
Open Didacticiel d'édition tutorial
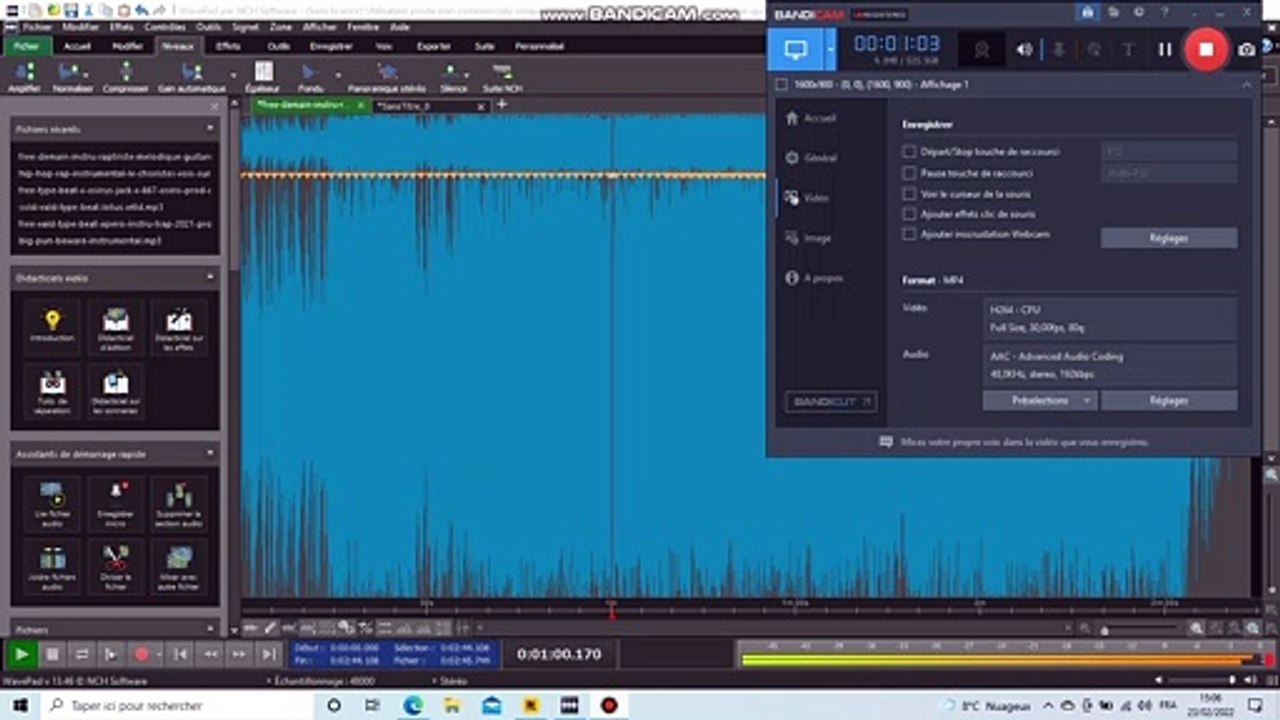point(116,326)
